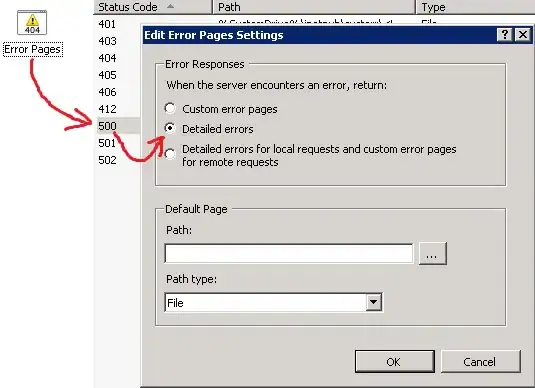Select status code 500 row

(x=117, y=126)
